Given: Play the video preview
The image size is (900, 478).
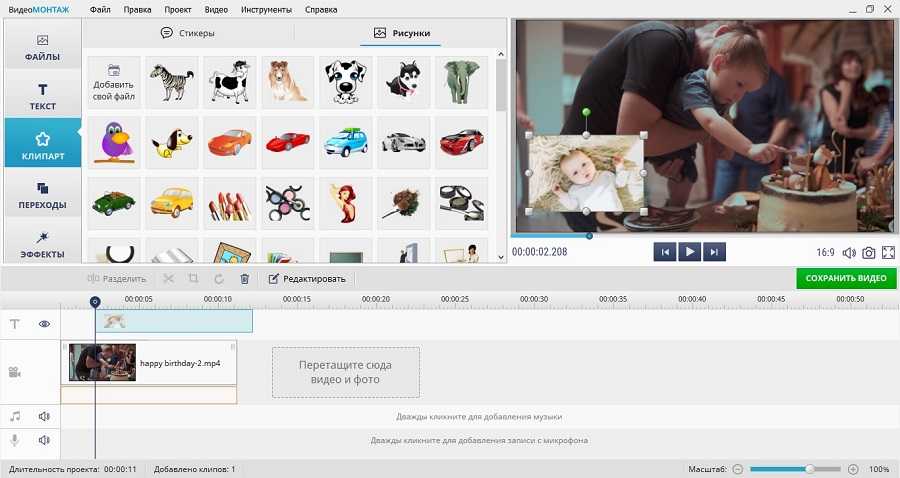Looking at the screenshot, I should [689, 252].
